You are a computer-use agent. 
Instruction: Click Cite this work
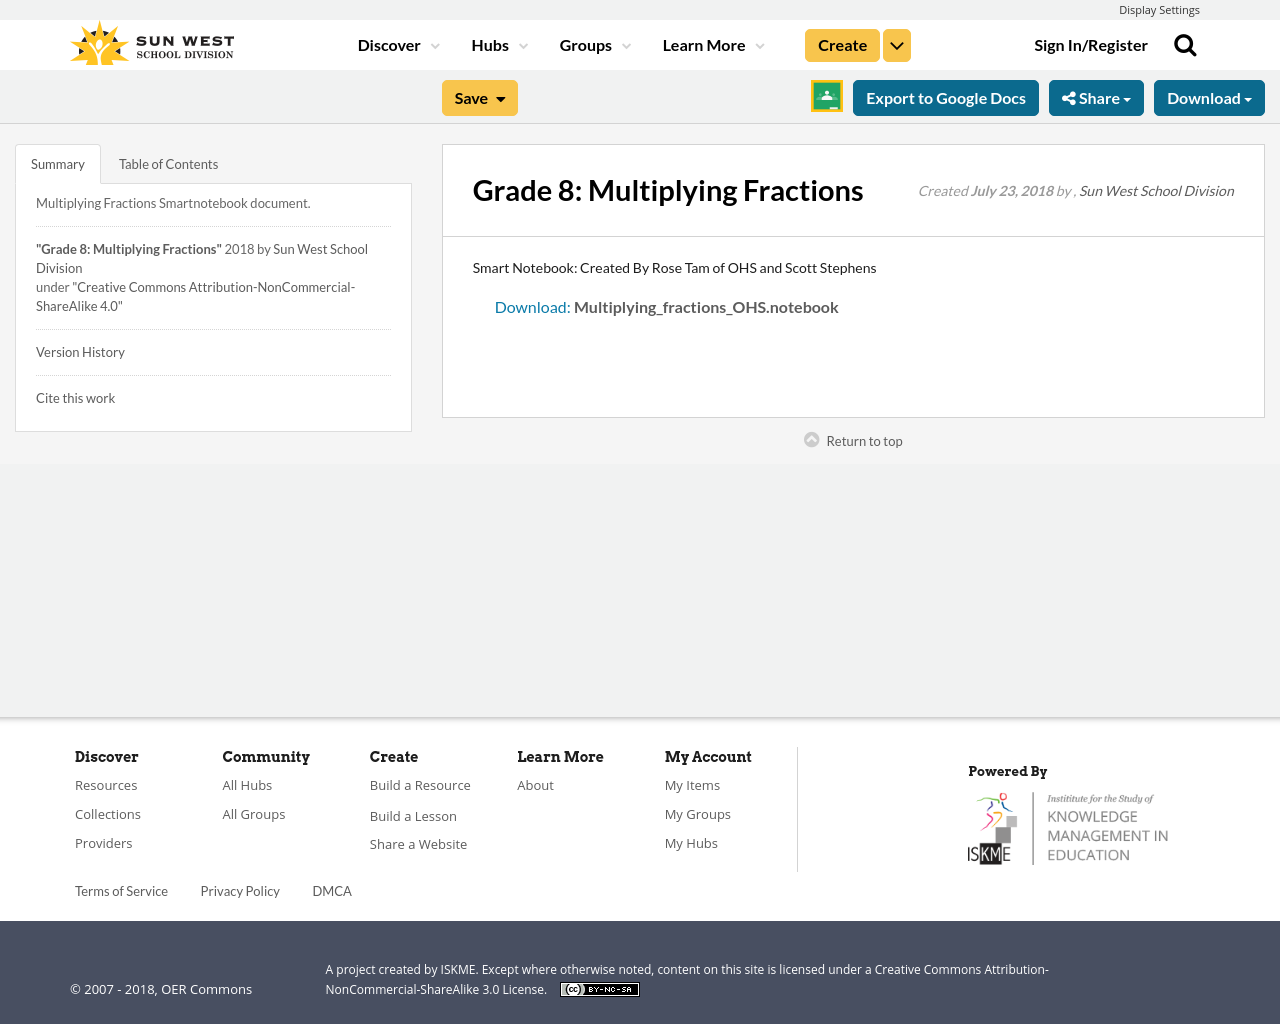click(x=75, y=397)
